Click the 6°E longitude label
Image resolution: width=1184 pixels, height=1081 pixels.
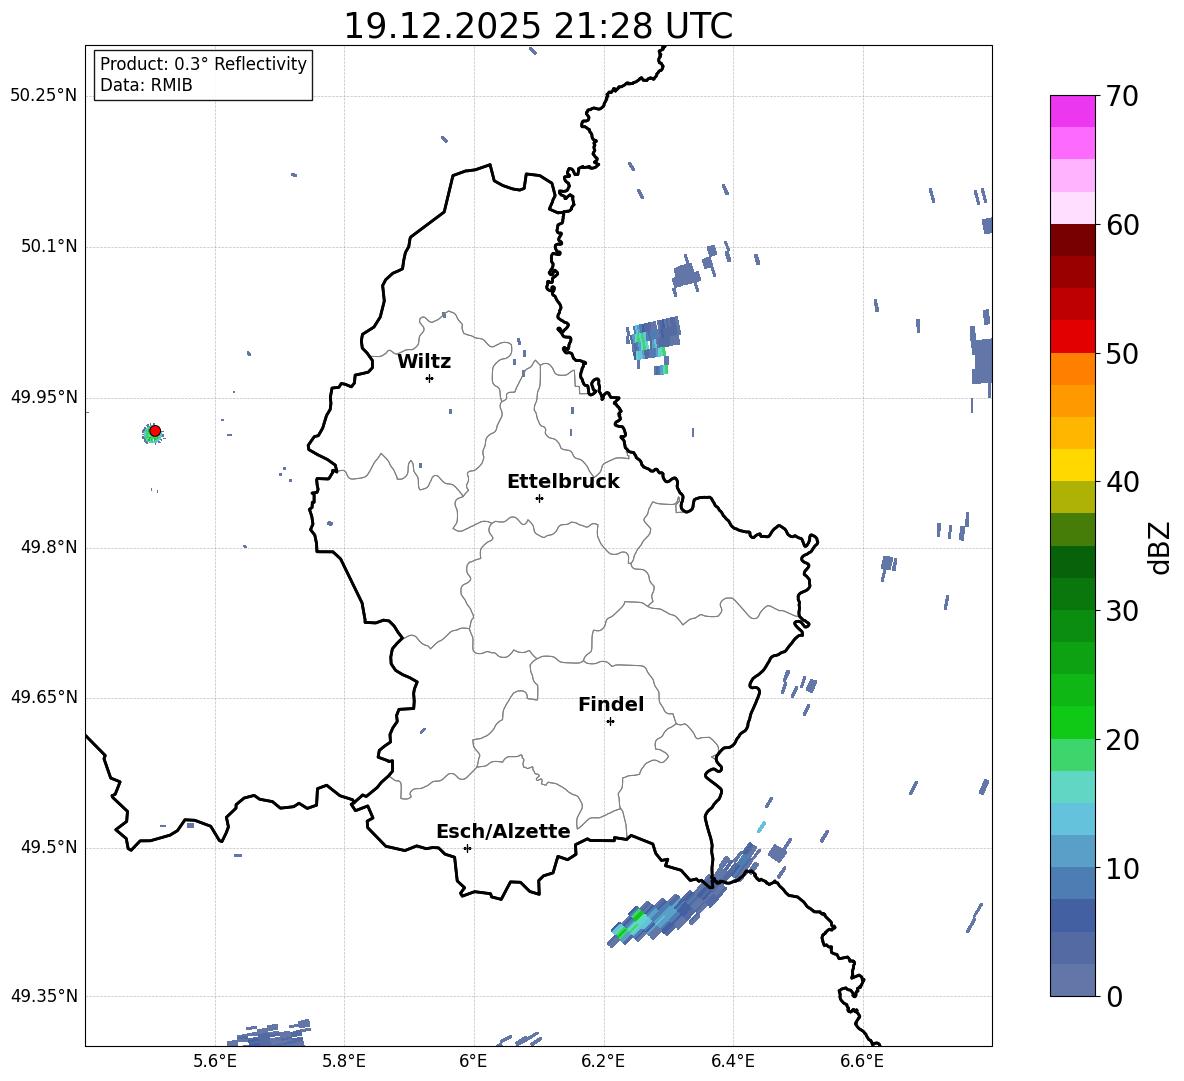click(x=473, y=1061)
